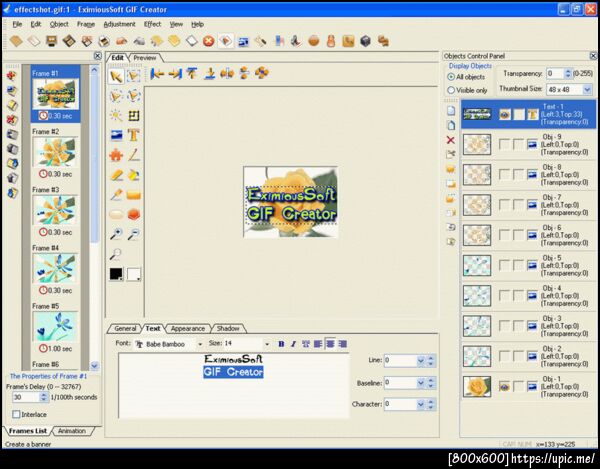
Task: Align object to top edge icon
Action: click(192, 73)
